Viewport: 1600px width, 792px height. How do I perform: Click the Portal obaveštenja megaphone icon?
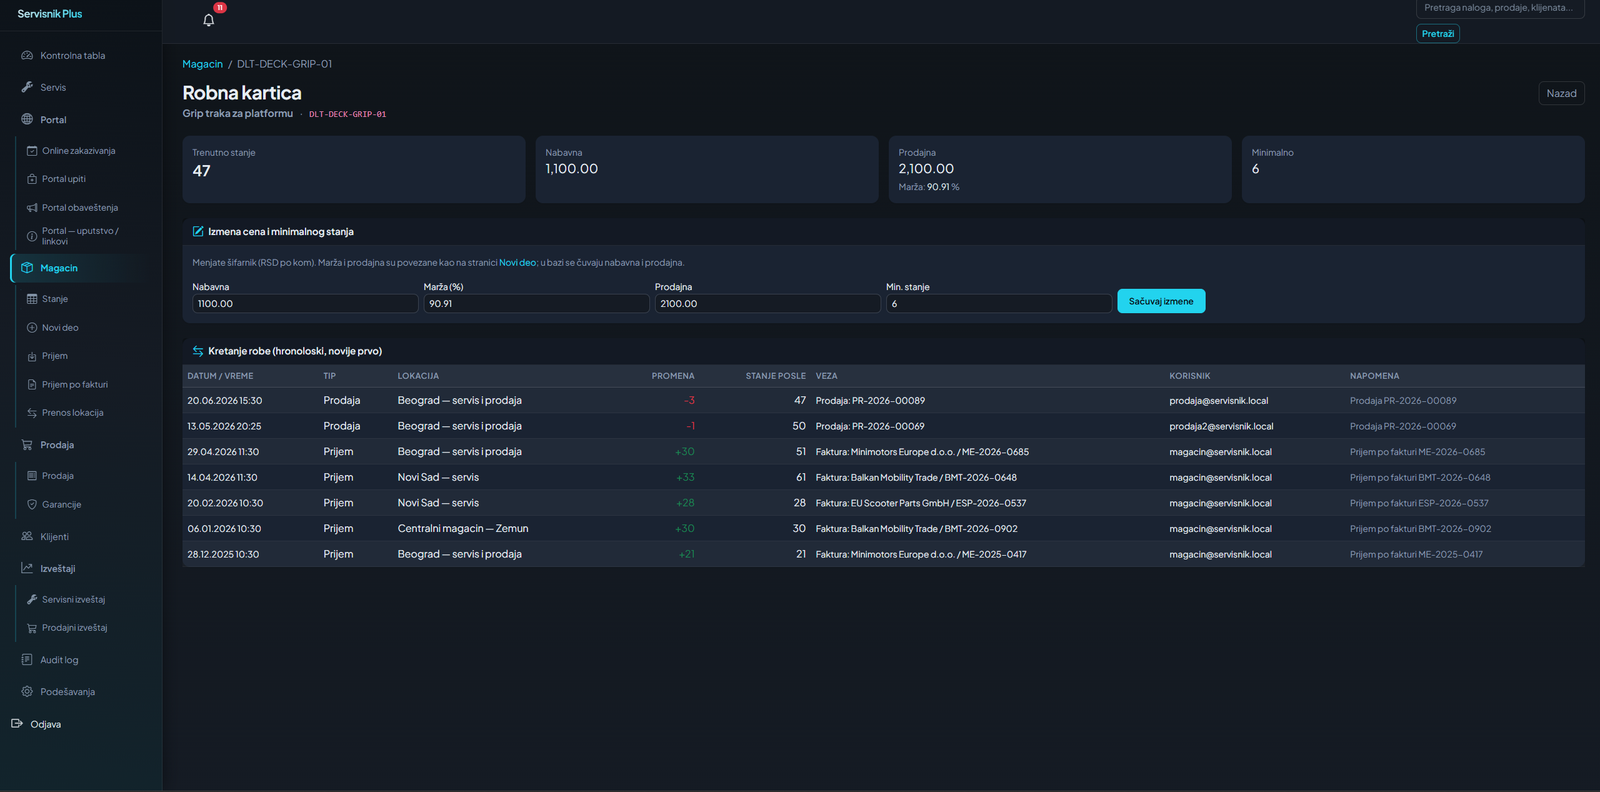click(x=32, y=208)
